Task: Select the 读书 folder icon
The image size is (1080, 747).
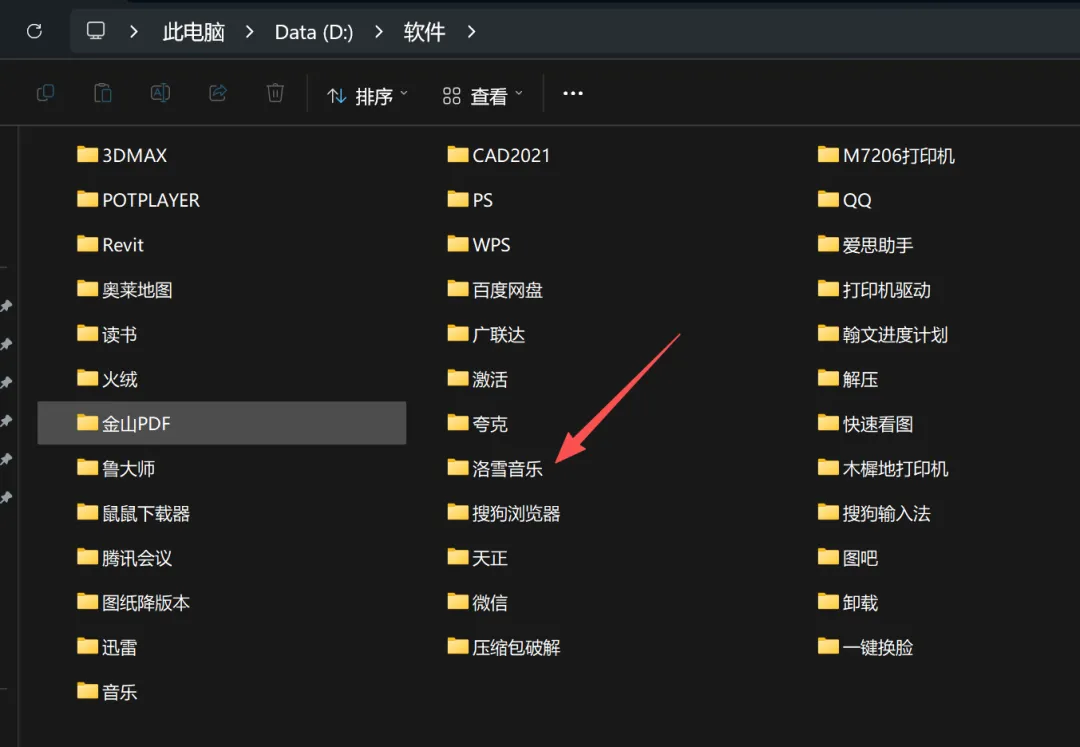Action: coord(87,333)
